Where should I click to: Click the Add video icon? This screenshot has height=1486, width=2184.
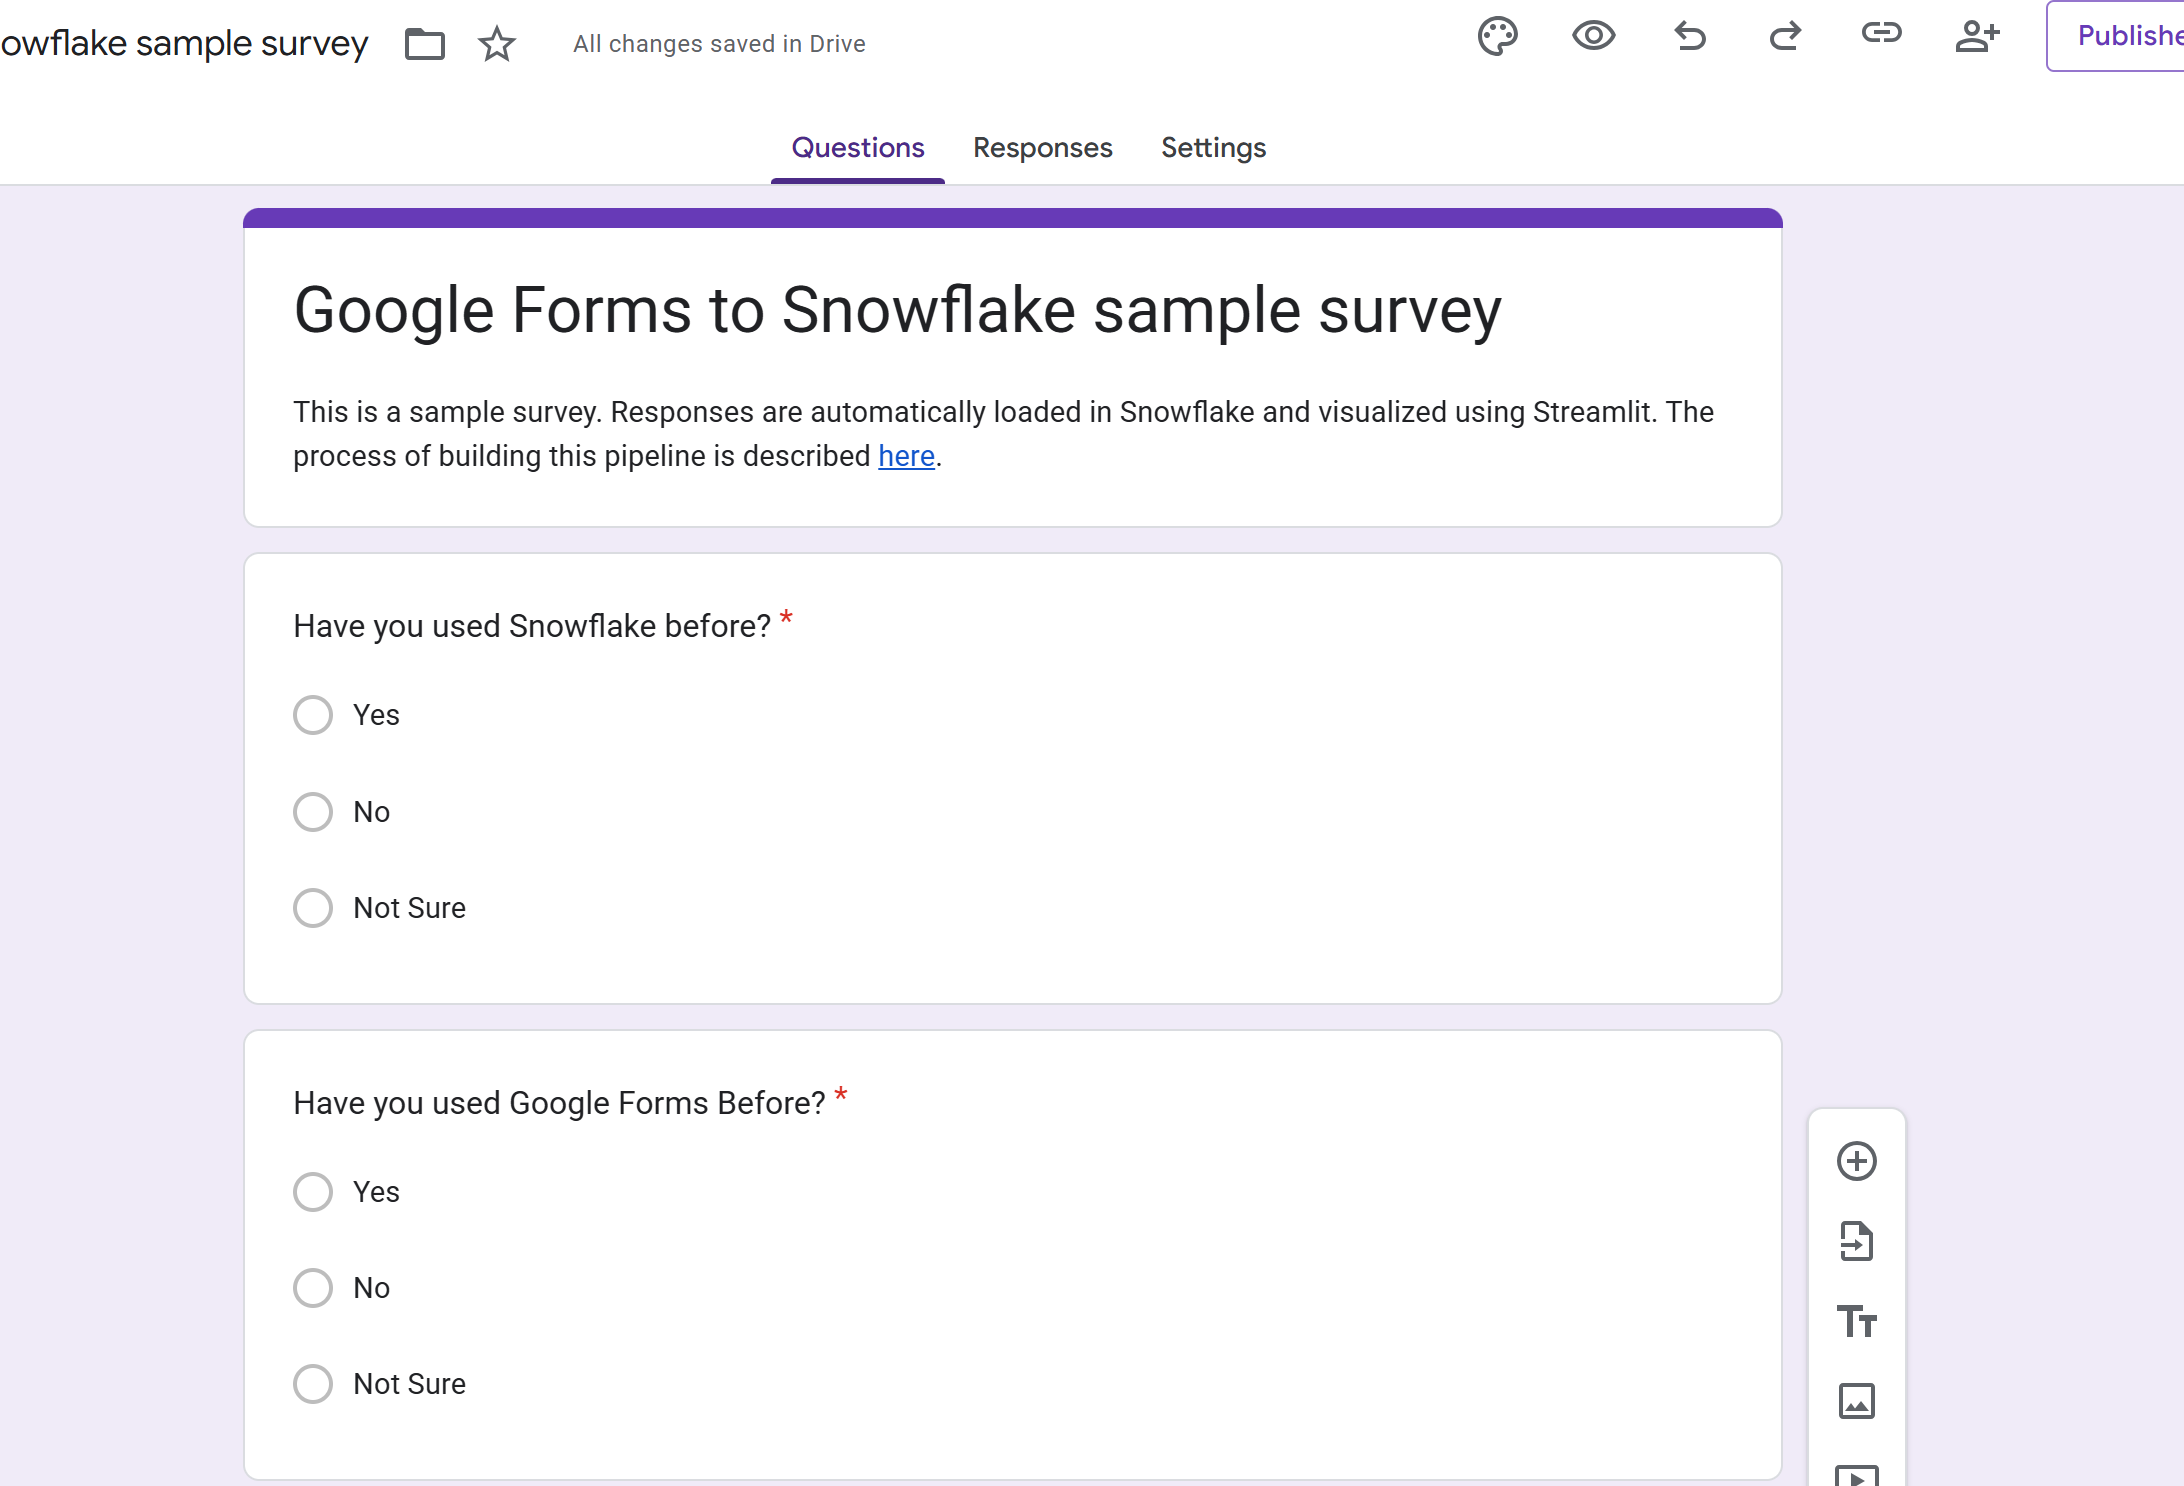1856,1475
